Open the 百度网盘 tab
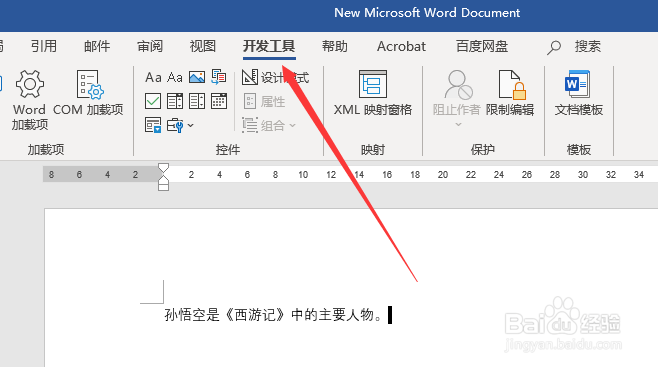This screenshot has height=367, width=658. point(482,46)
